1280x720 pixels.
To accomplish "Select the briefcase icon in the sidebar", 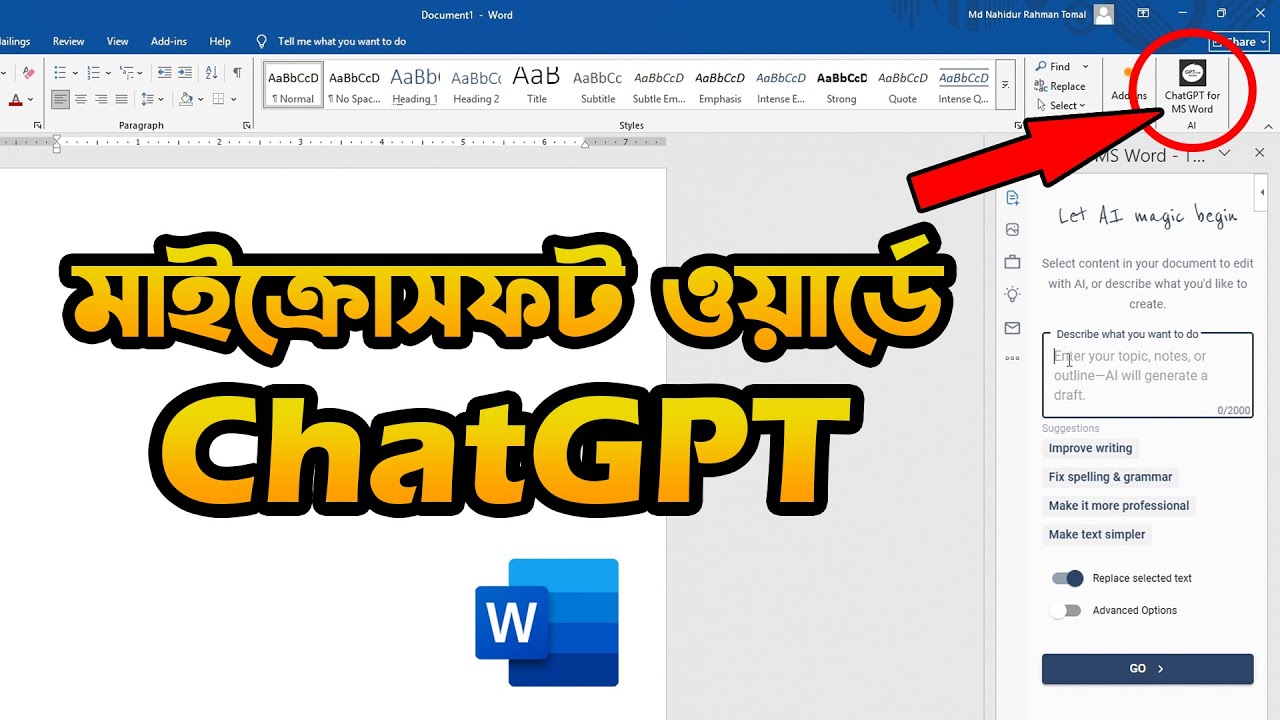I will tap(1013, 262).
